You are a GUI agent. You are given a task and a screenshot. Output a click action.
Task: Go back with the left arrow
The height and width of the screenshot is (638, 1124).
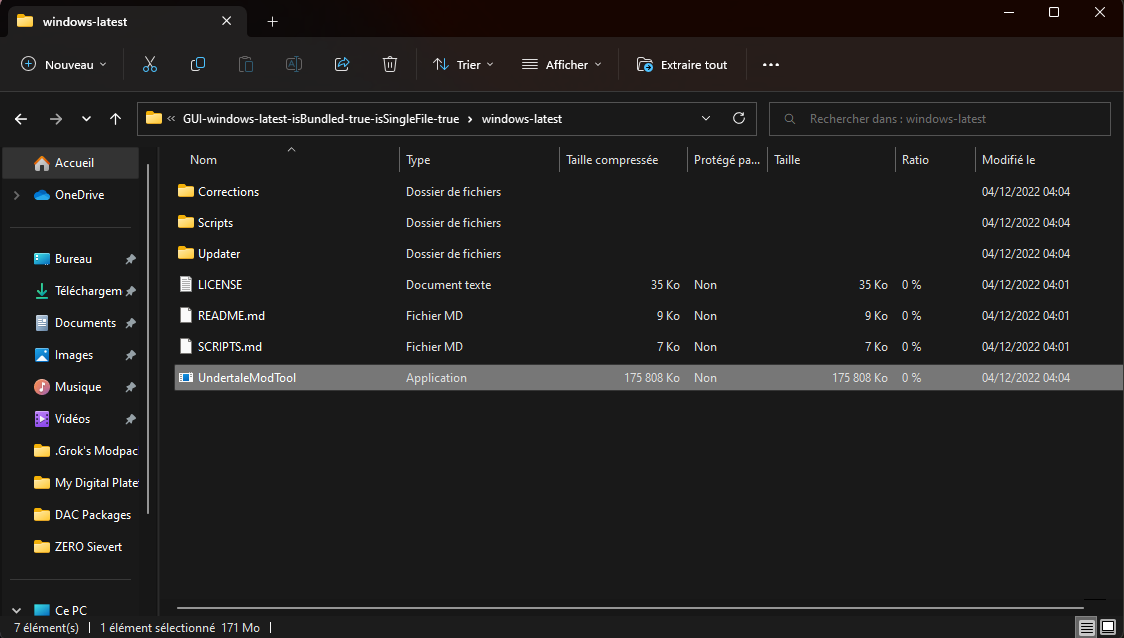click(x=22, y=119)
